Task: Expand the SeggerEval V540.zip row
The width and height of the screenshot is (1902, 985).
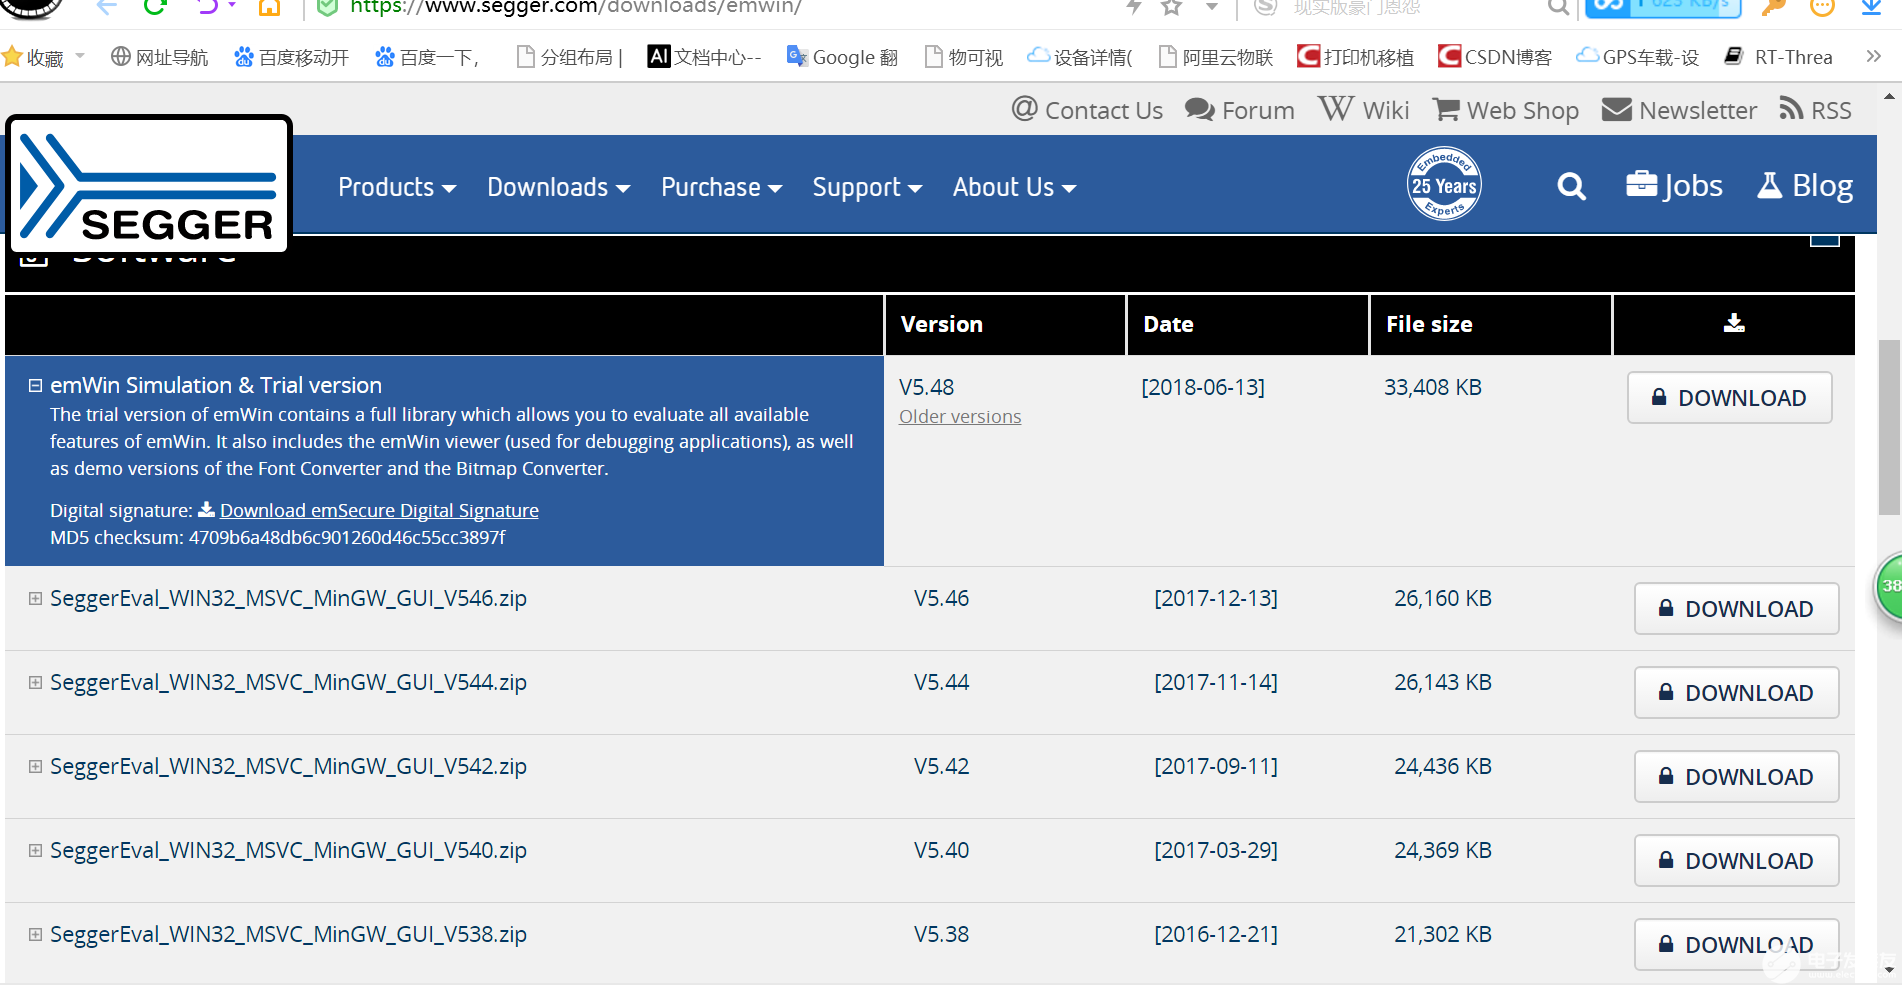Action: (35, 851)
